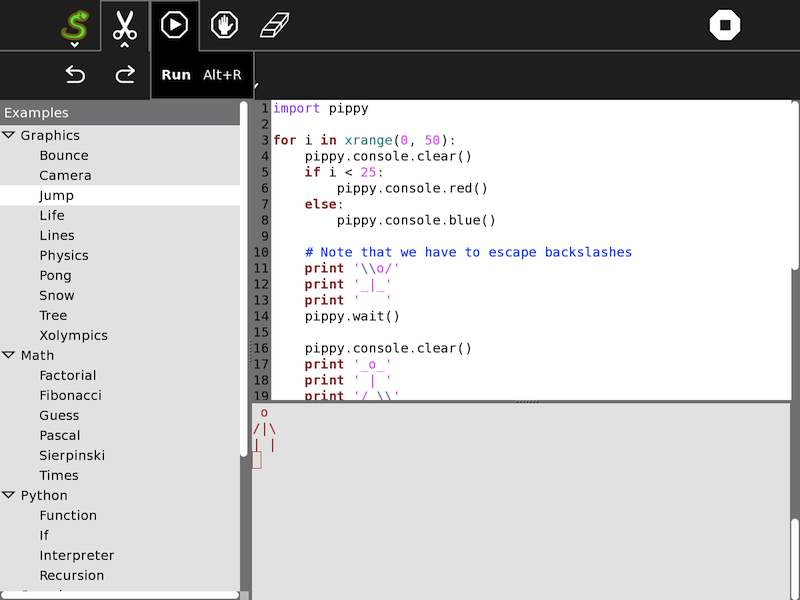Redo the last undone edit

125,75
